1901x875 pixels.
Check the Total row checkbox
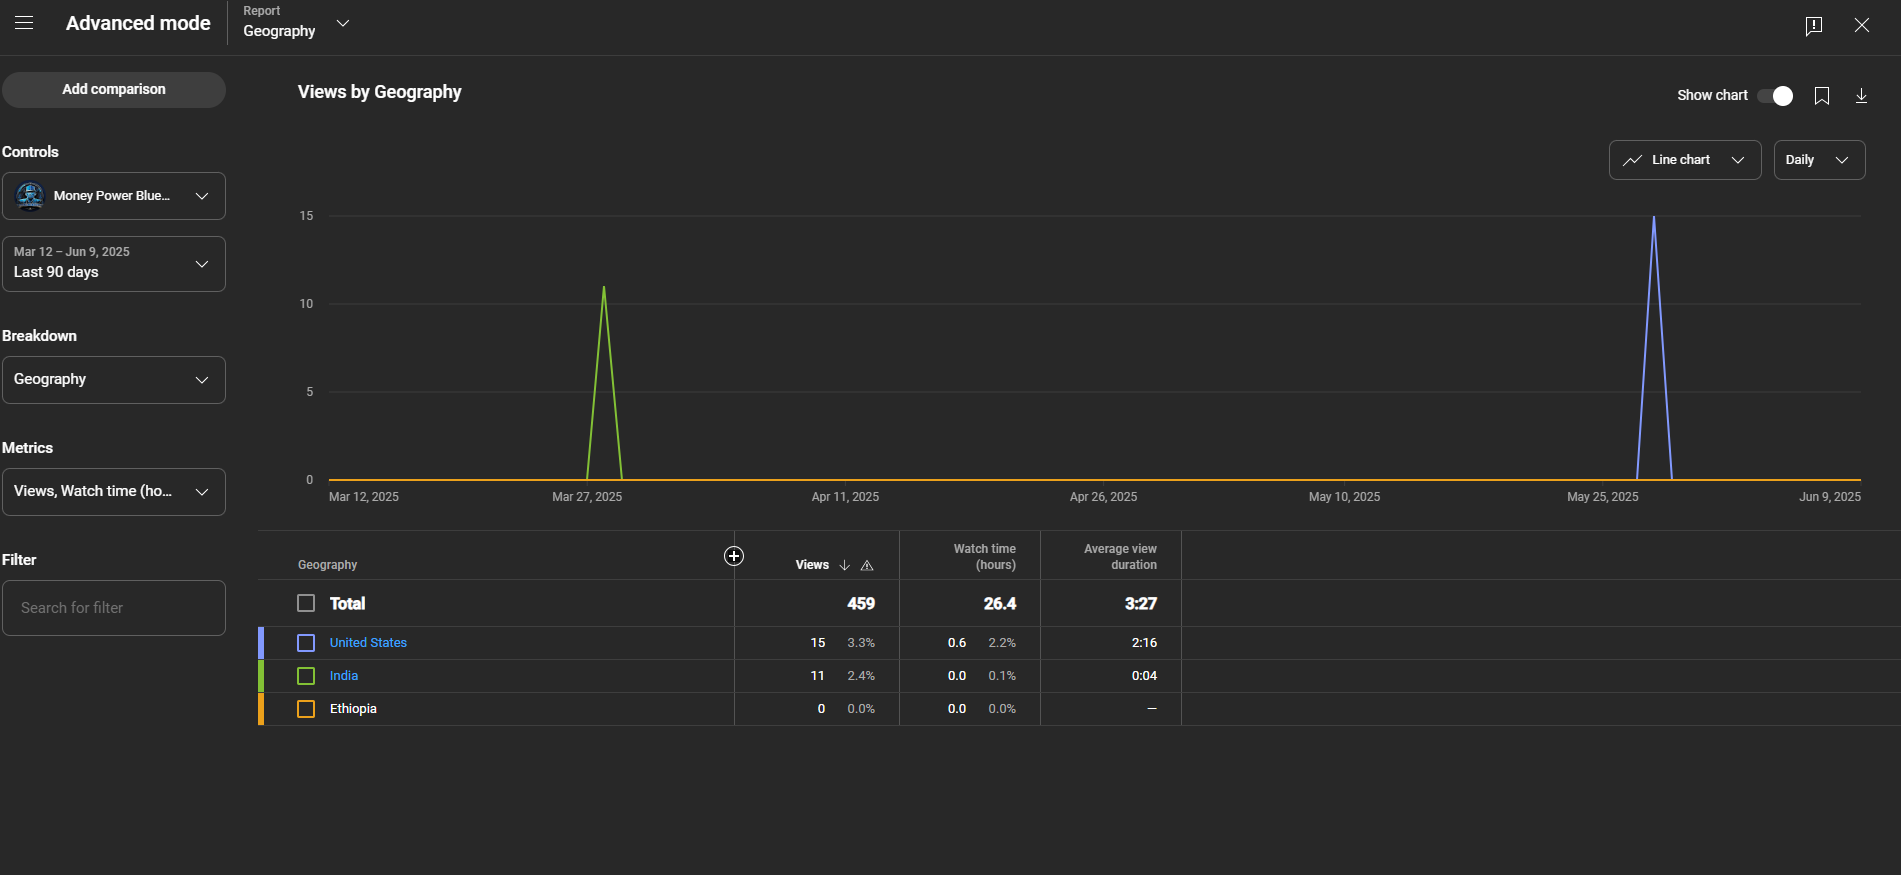tap(306, 603)
